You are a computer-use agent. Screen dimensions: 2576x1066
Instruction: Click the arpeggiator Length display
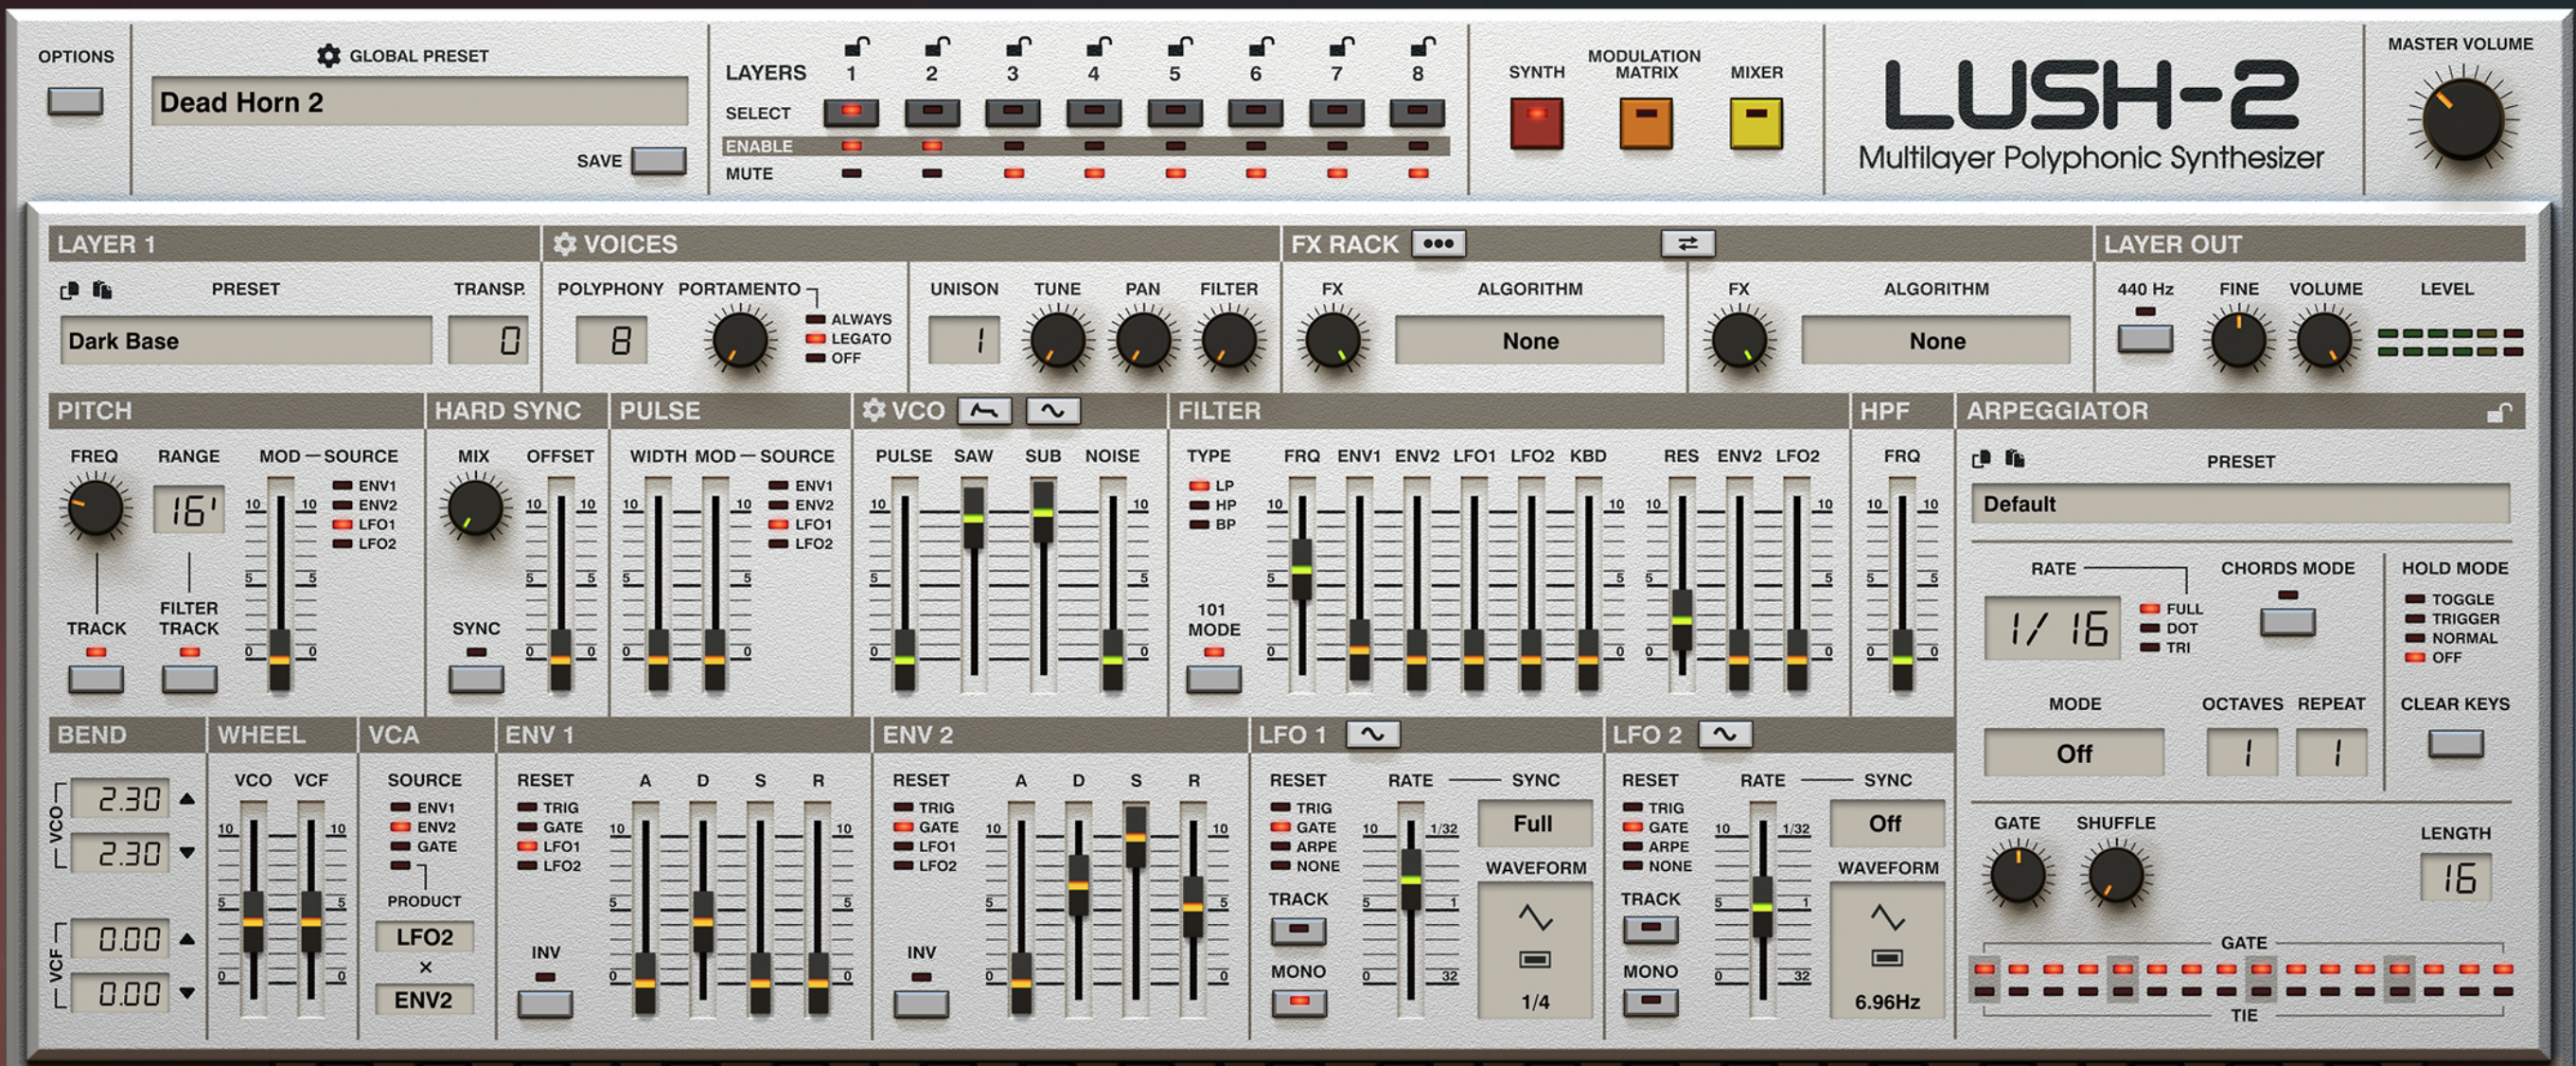[2455, 877]
